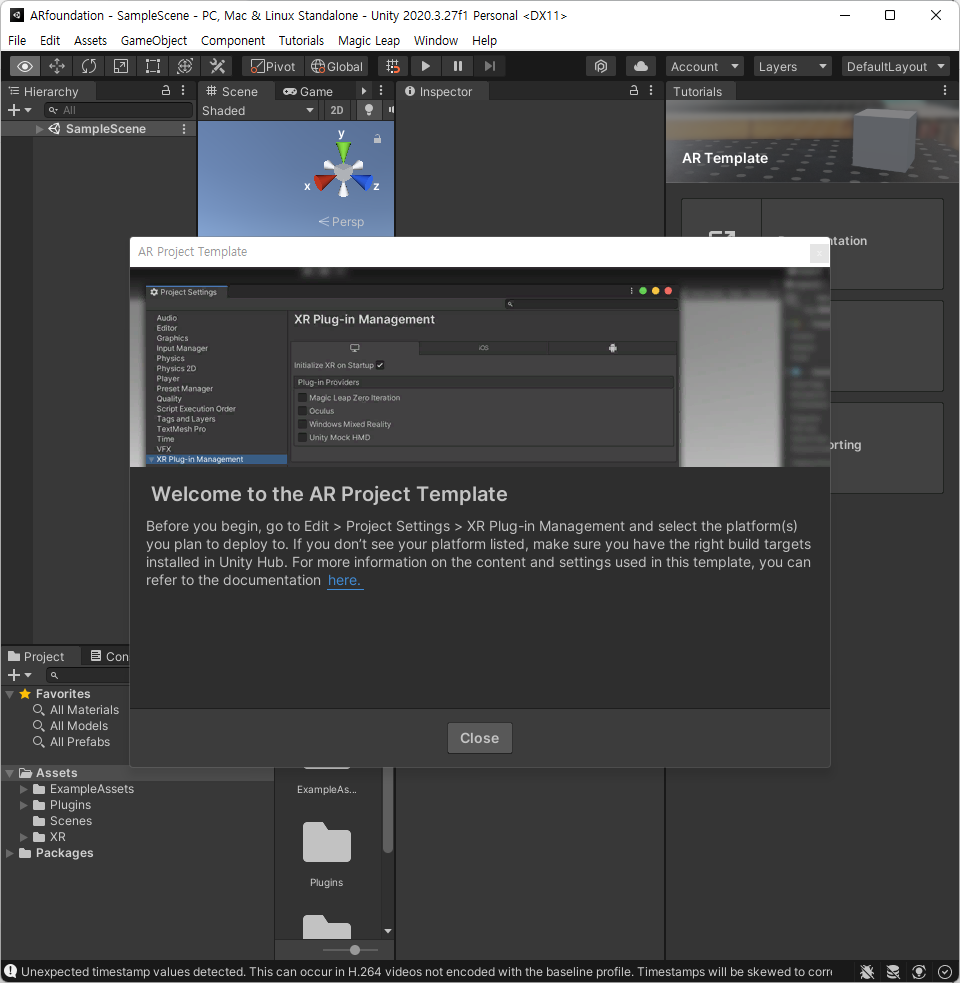This screenshot has width=960, height=983.
Task: Click the Project browser vertical scrollbar
Action: coord(388,812)
